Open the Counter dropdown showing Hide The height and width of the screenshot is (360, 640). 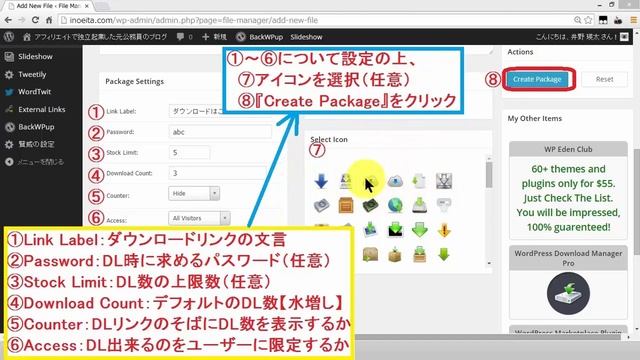point(194,193)
